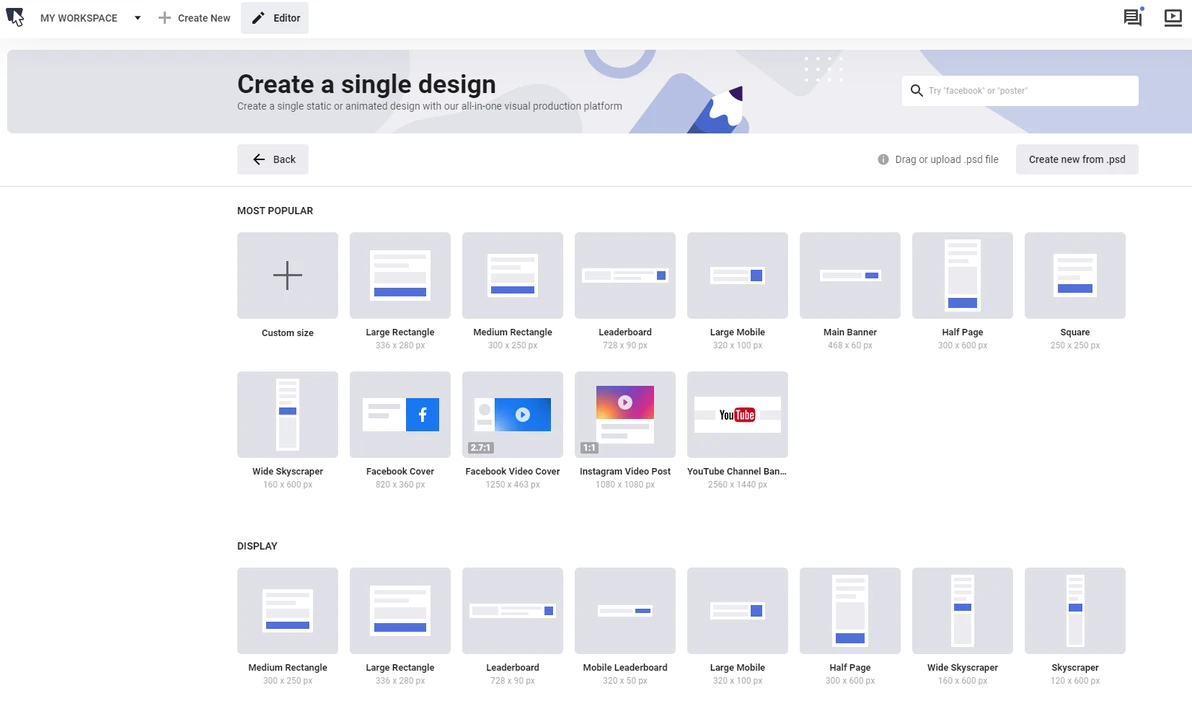Pick the YouTube Channel Banner template
This screenshot has width=1192, height=701.
[737, 415]
